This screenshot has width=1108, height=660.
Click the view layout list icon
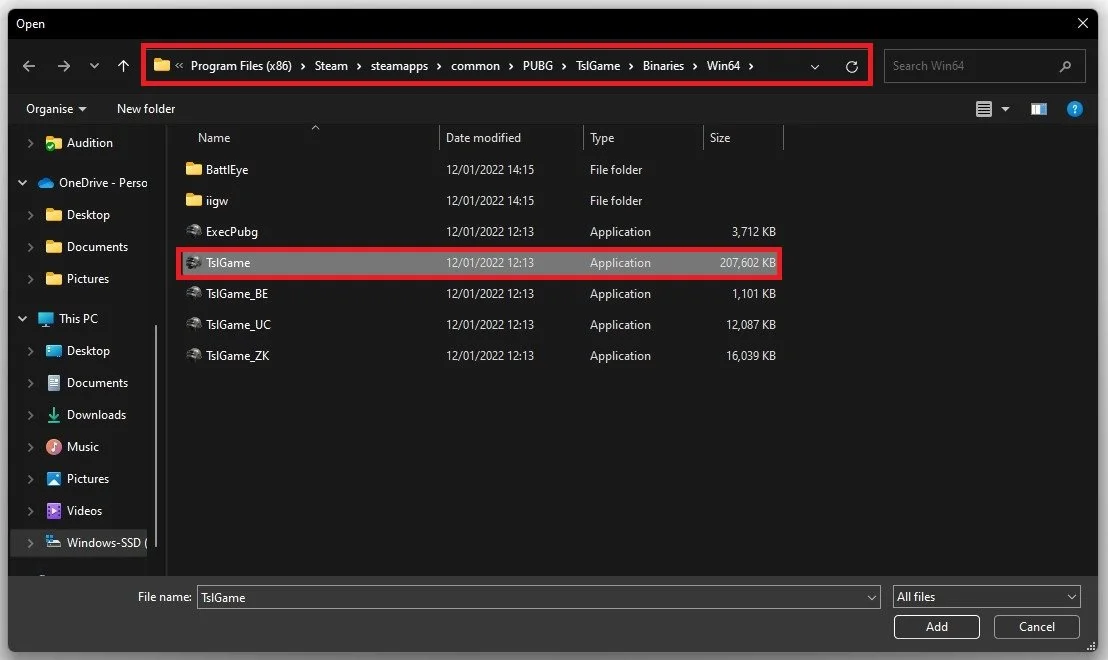pos(984,109)
